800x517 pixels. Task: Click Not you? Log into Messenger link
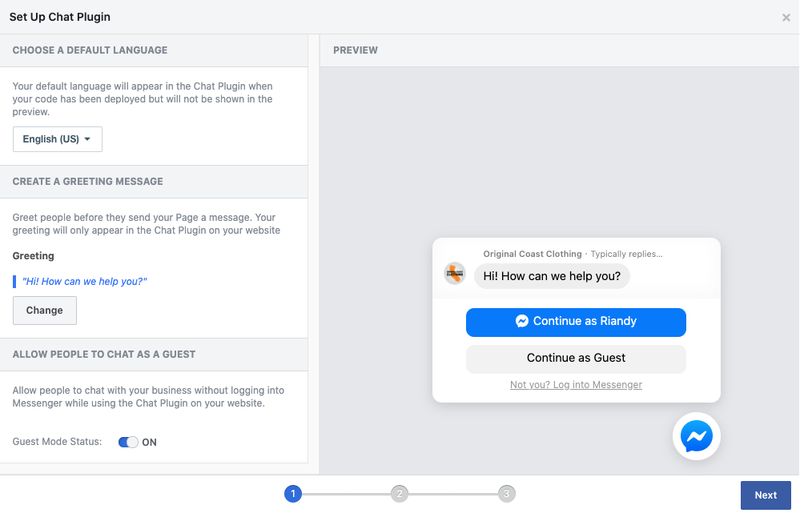pyautogui.click(x=576, y=385)
